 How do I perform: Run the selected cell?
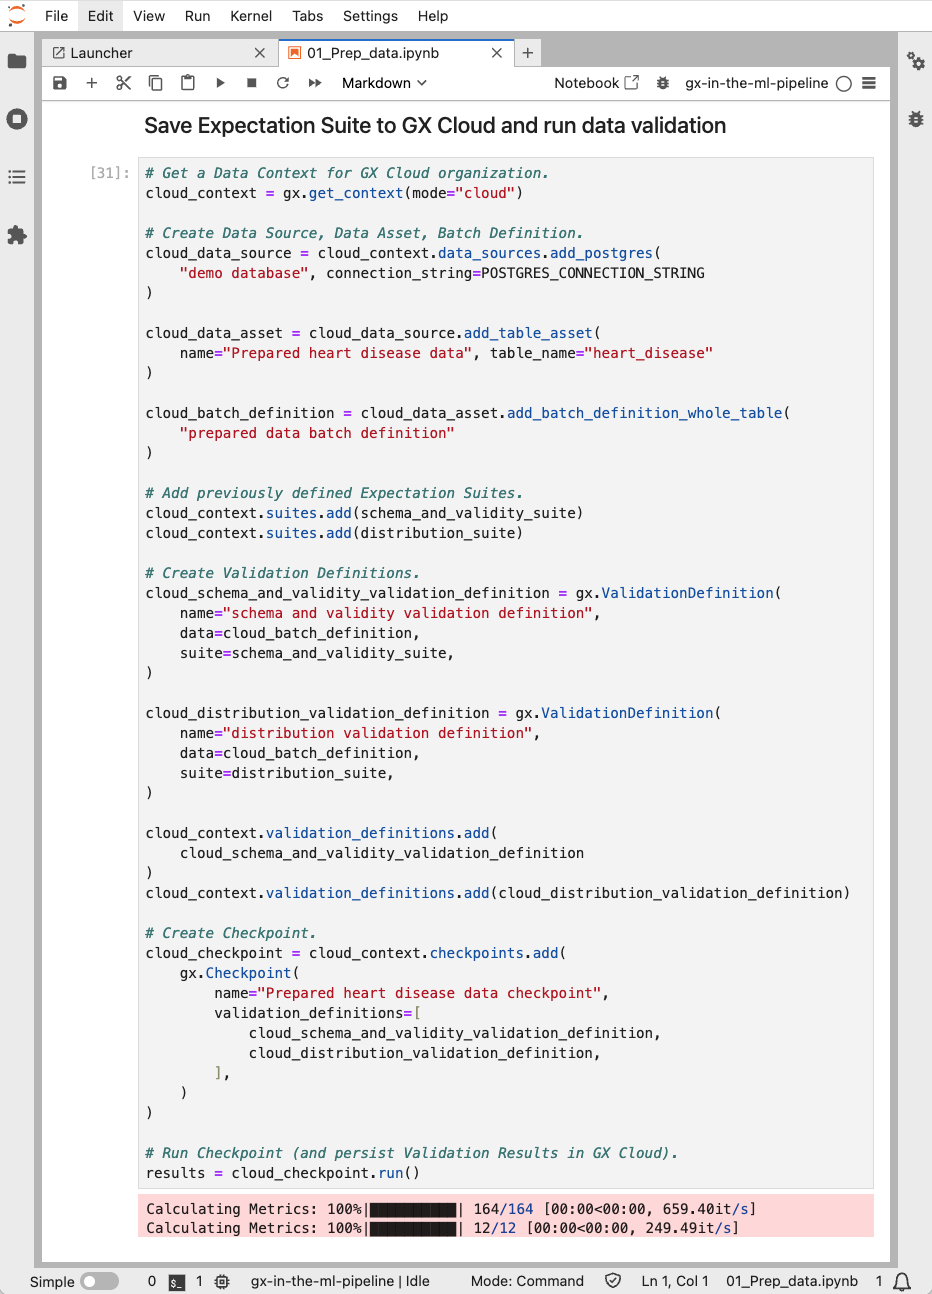pyautogui.click(x=220, y=83)
